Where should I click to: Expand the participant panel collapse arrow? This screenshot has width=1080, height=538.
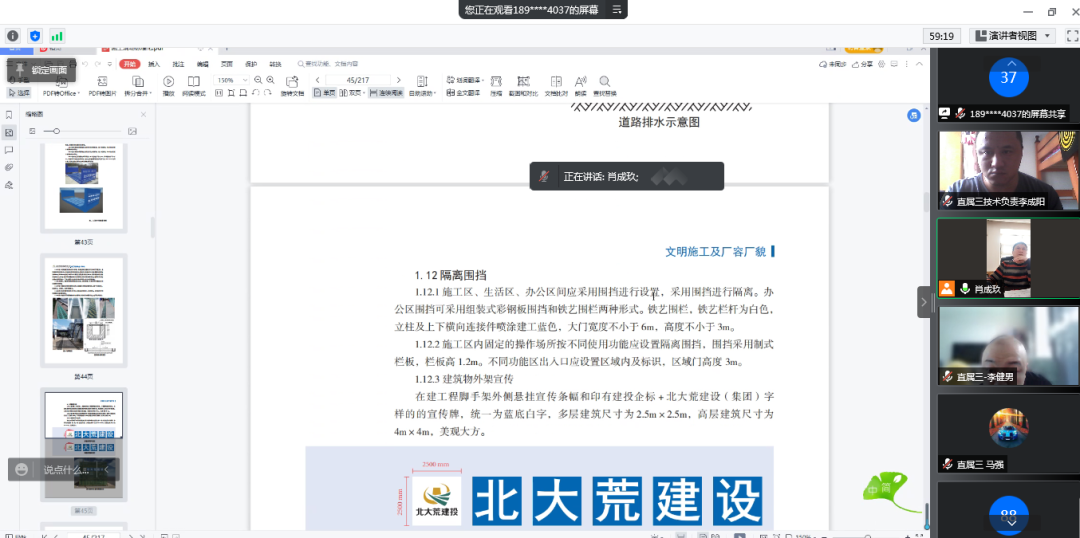[924, 301]
